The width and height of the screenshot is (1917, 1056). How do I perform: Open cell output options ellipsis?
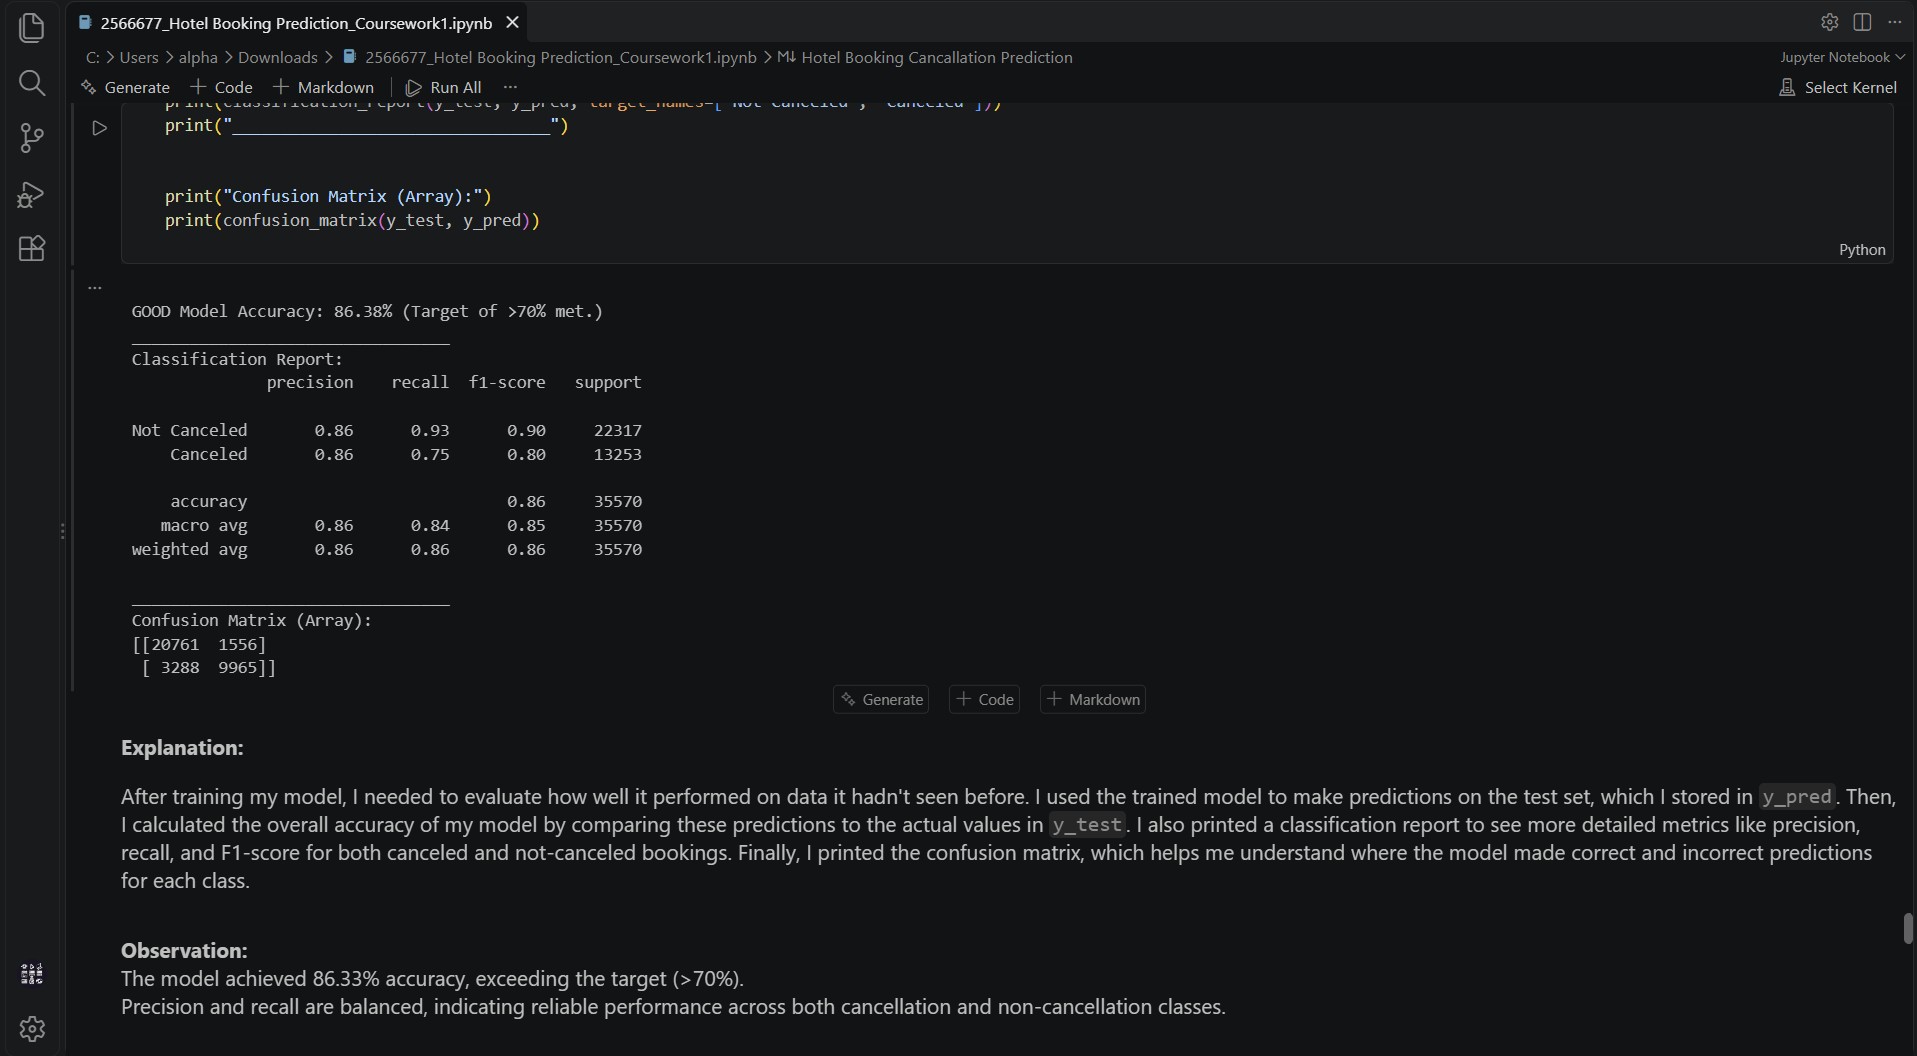(95, 288)
